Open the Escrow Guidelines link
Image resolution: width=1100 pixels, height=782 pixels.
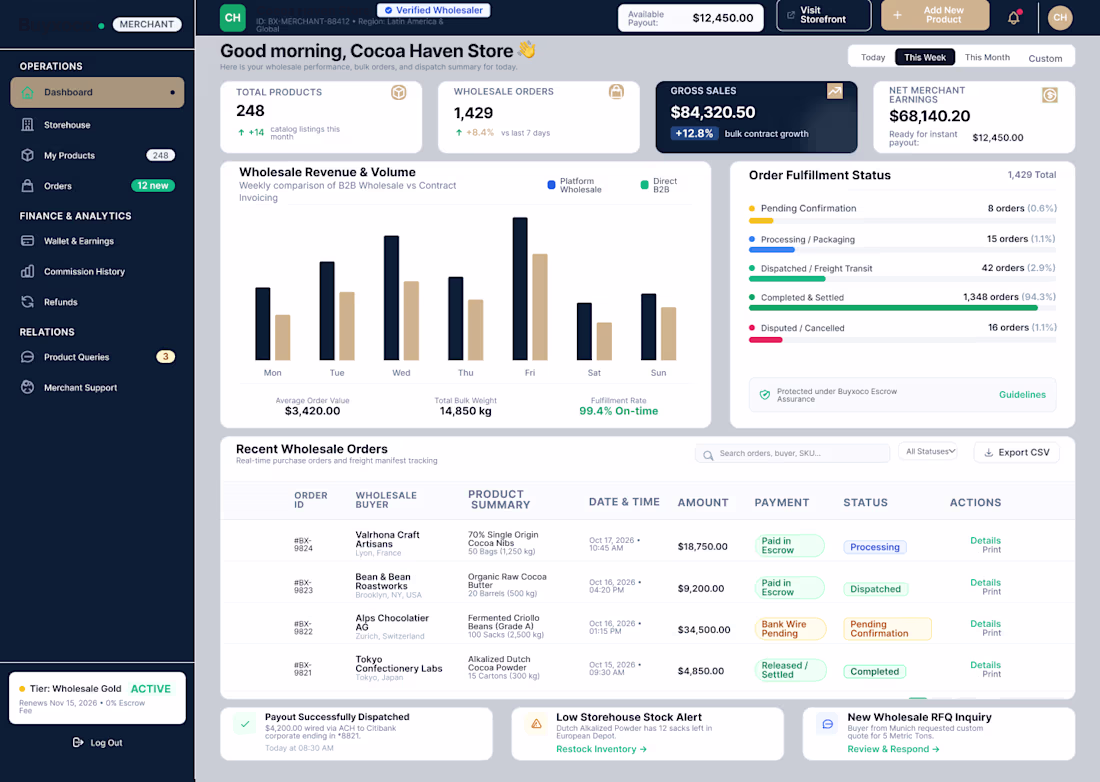coord(1022,395)
